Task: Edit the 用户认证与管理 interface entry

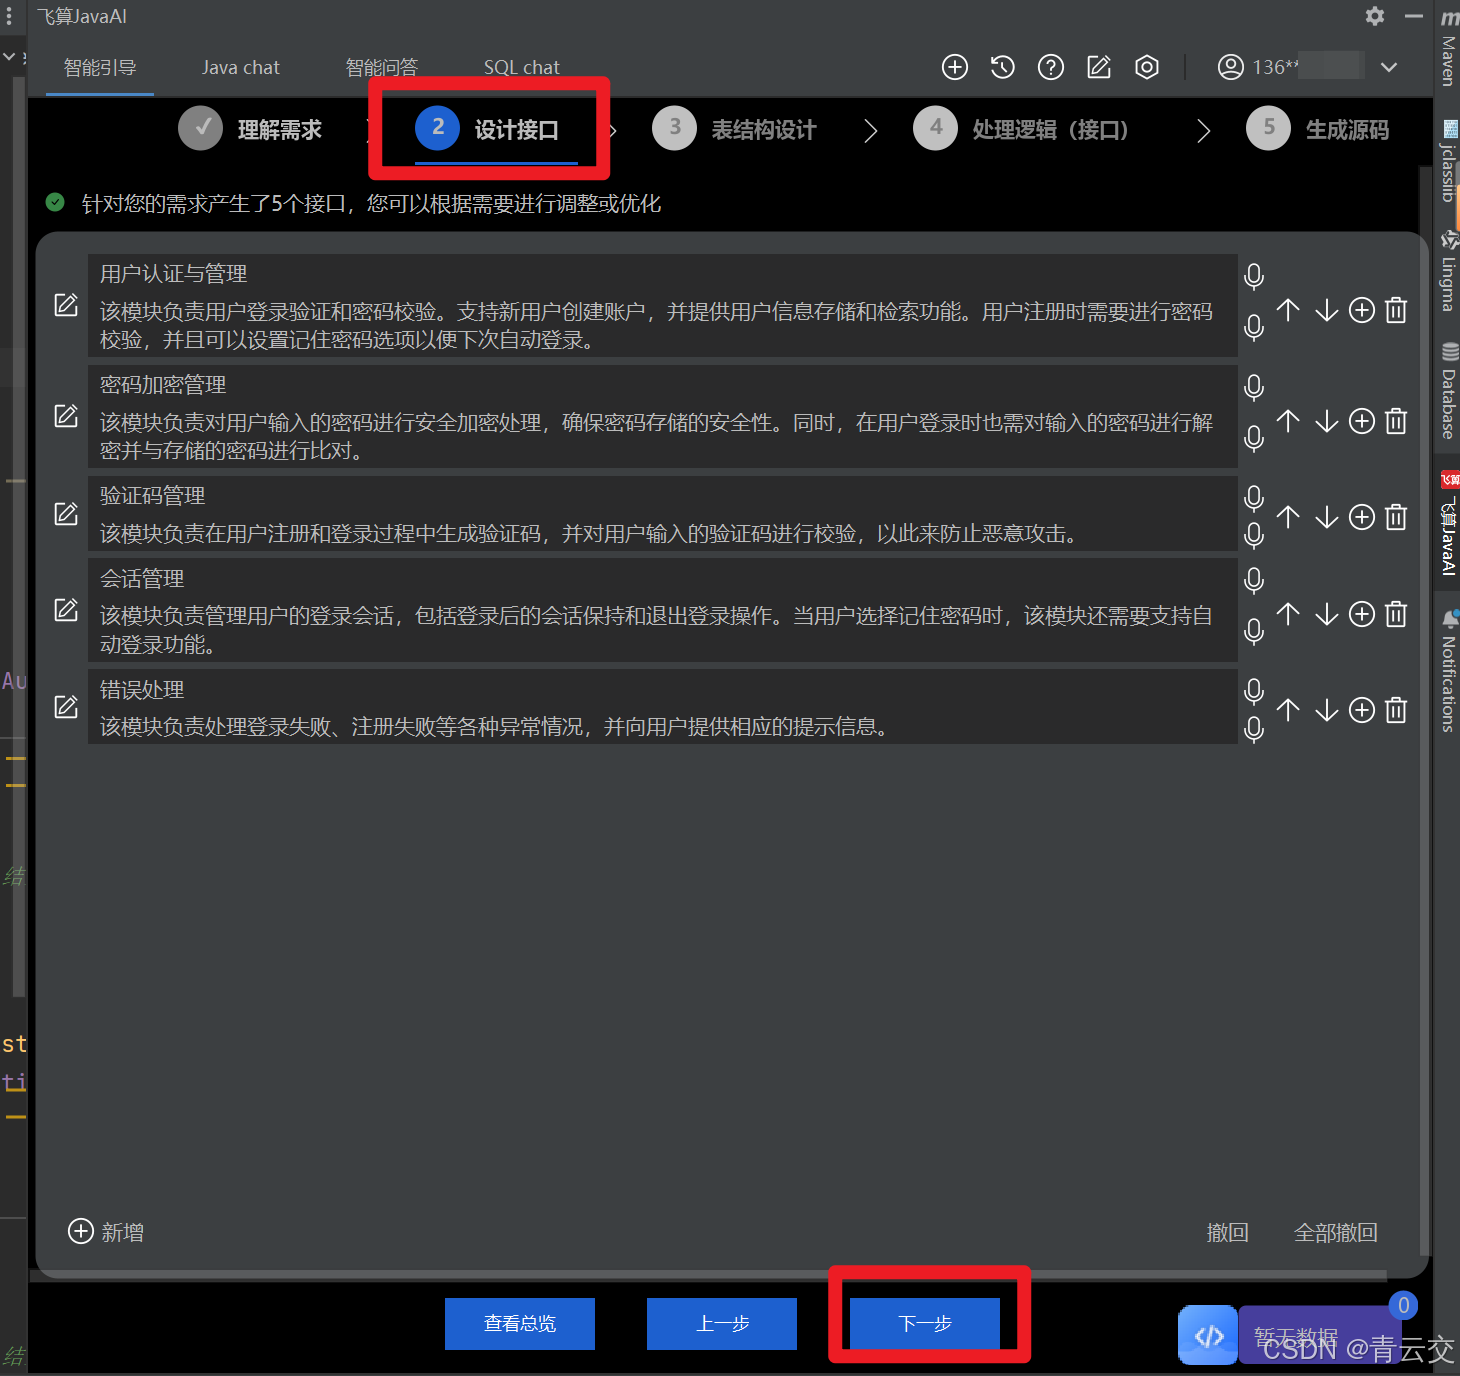Action: (66, 305)
